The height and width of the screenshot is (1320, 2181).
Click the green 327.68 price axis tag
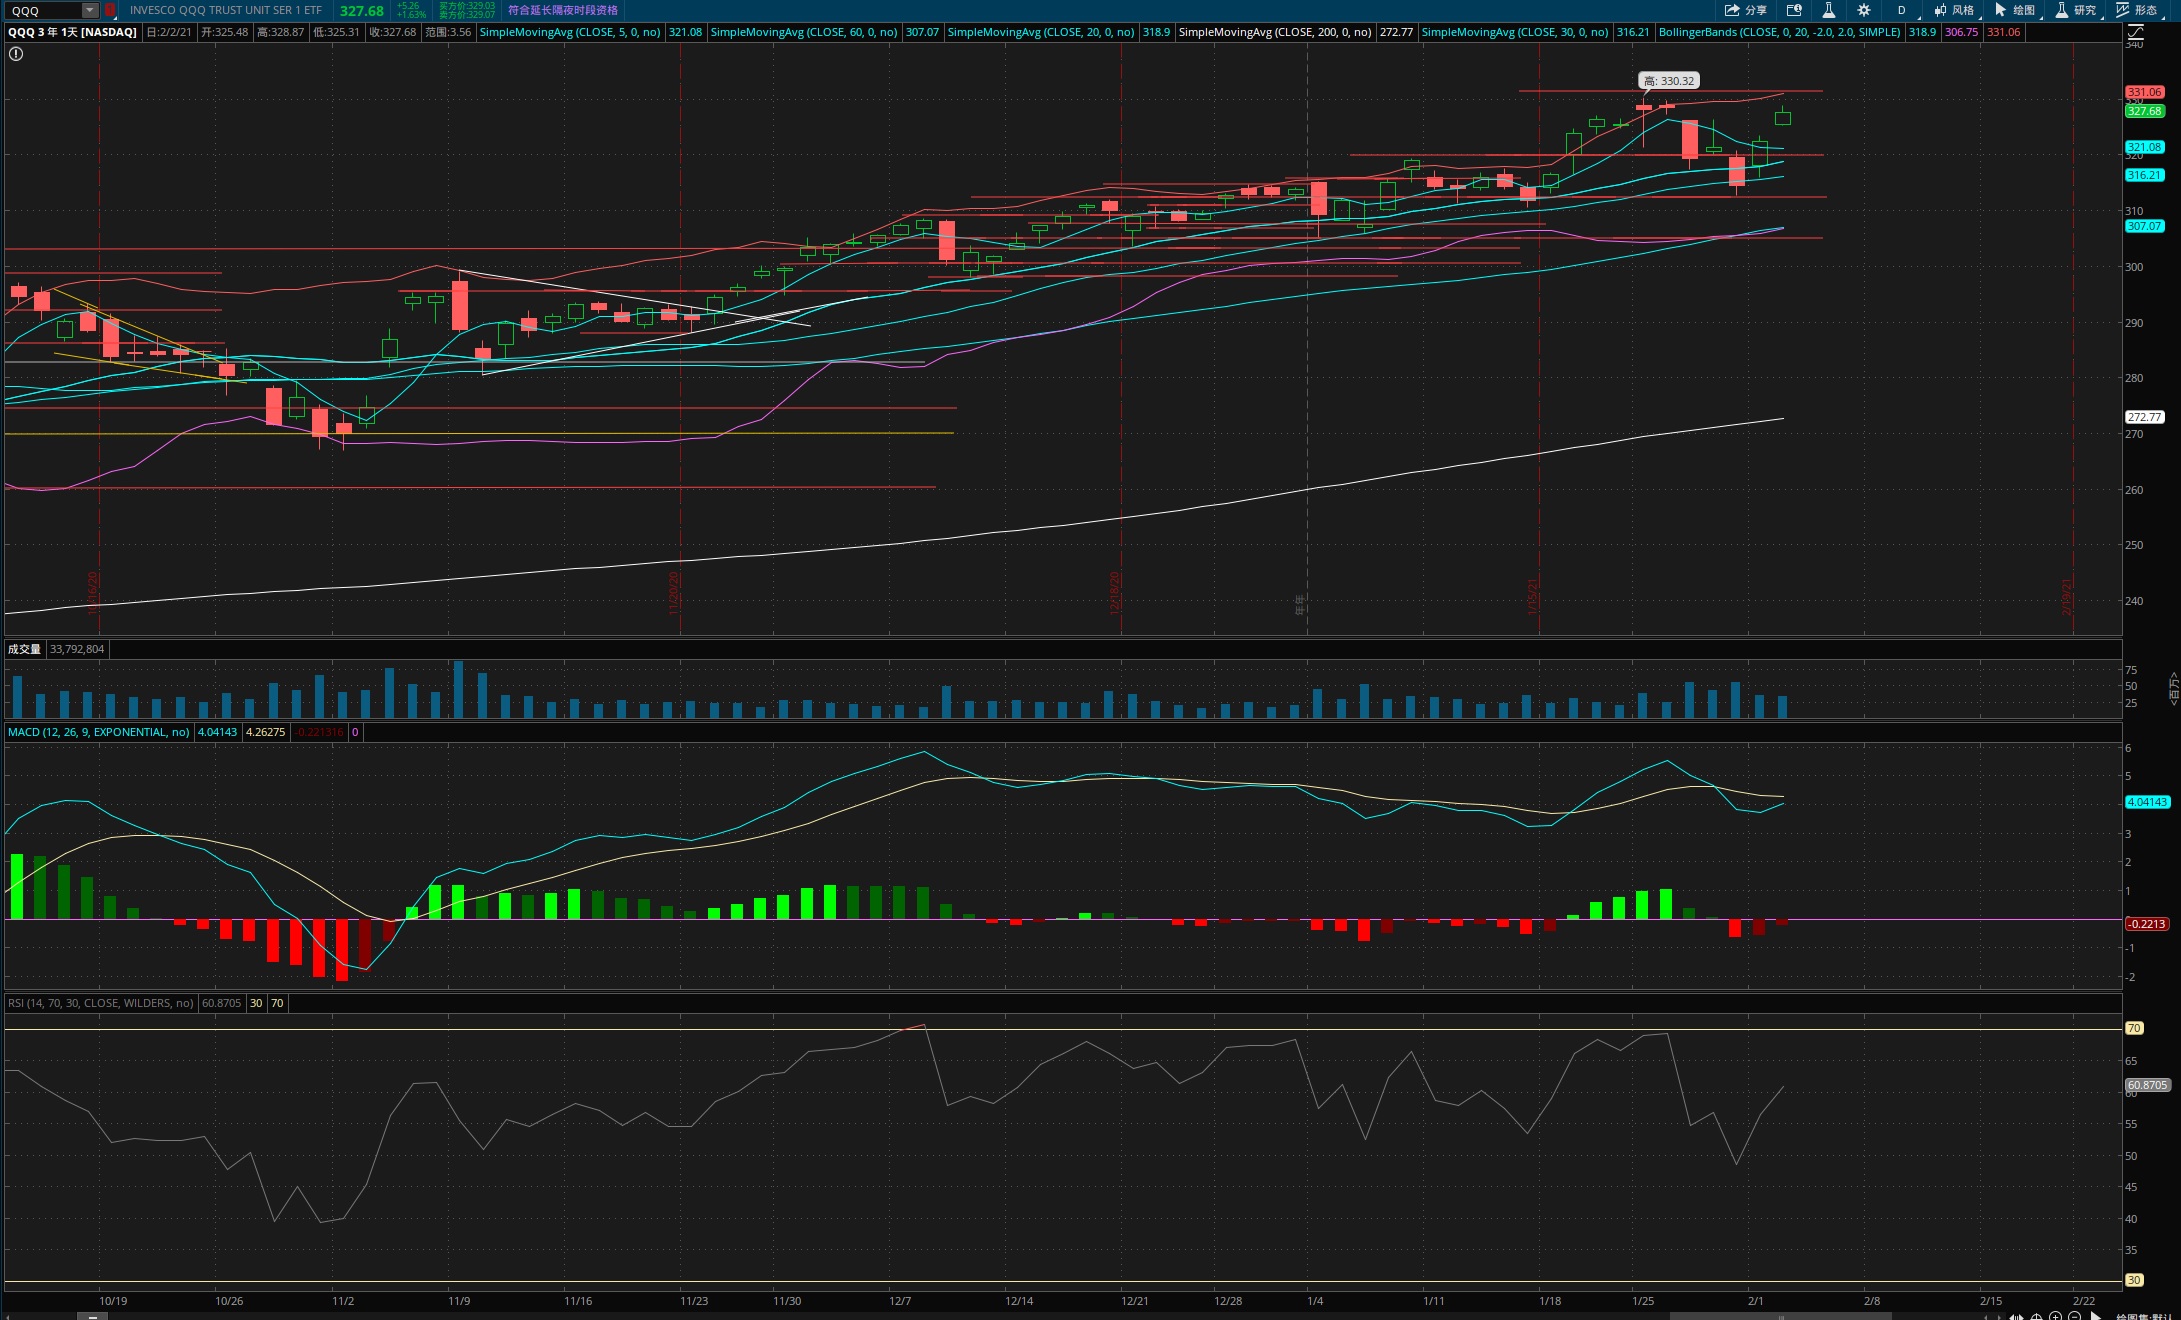point(2144,111)
